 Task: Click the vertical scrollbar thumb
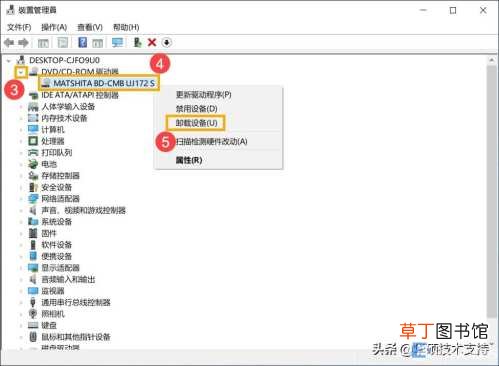click(492, 191)
